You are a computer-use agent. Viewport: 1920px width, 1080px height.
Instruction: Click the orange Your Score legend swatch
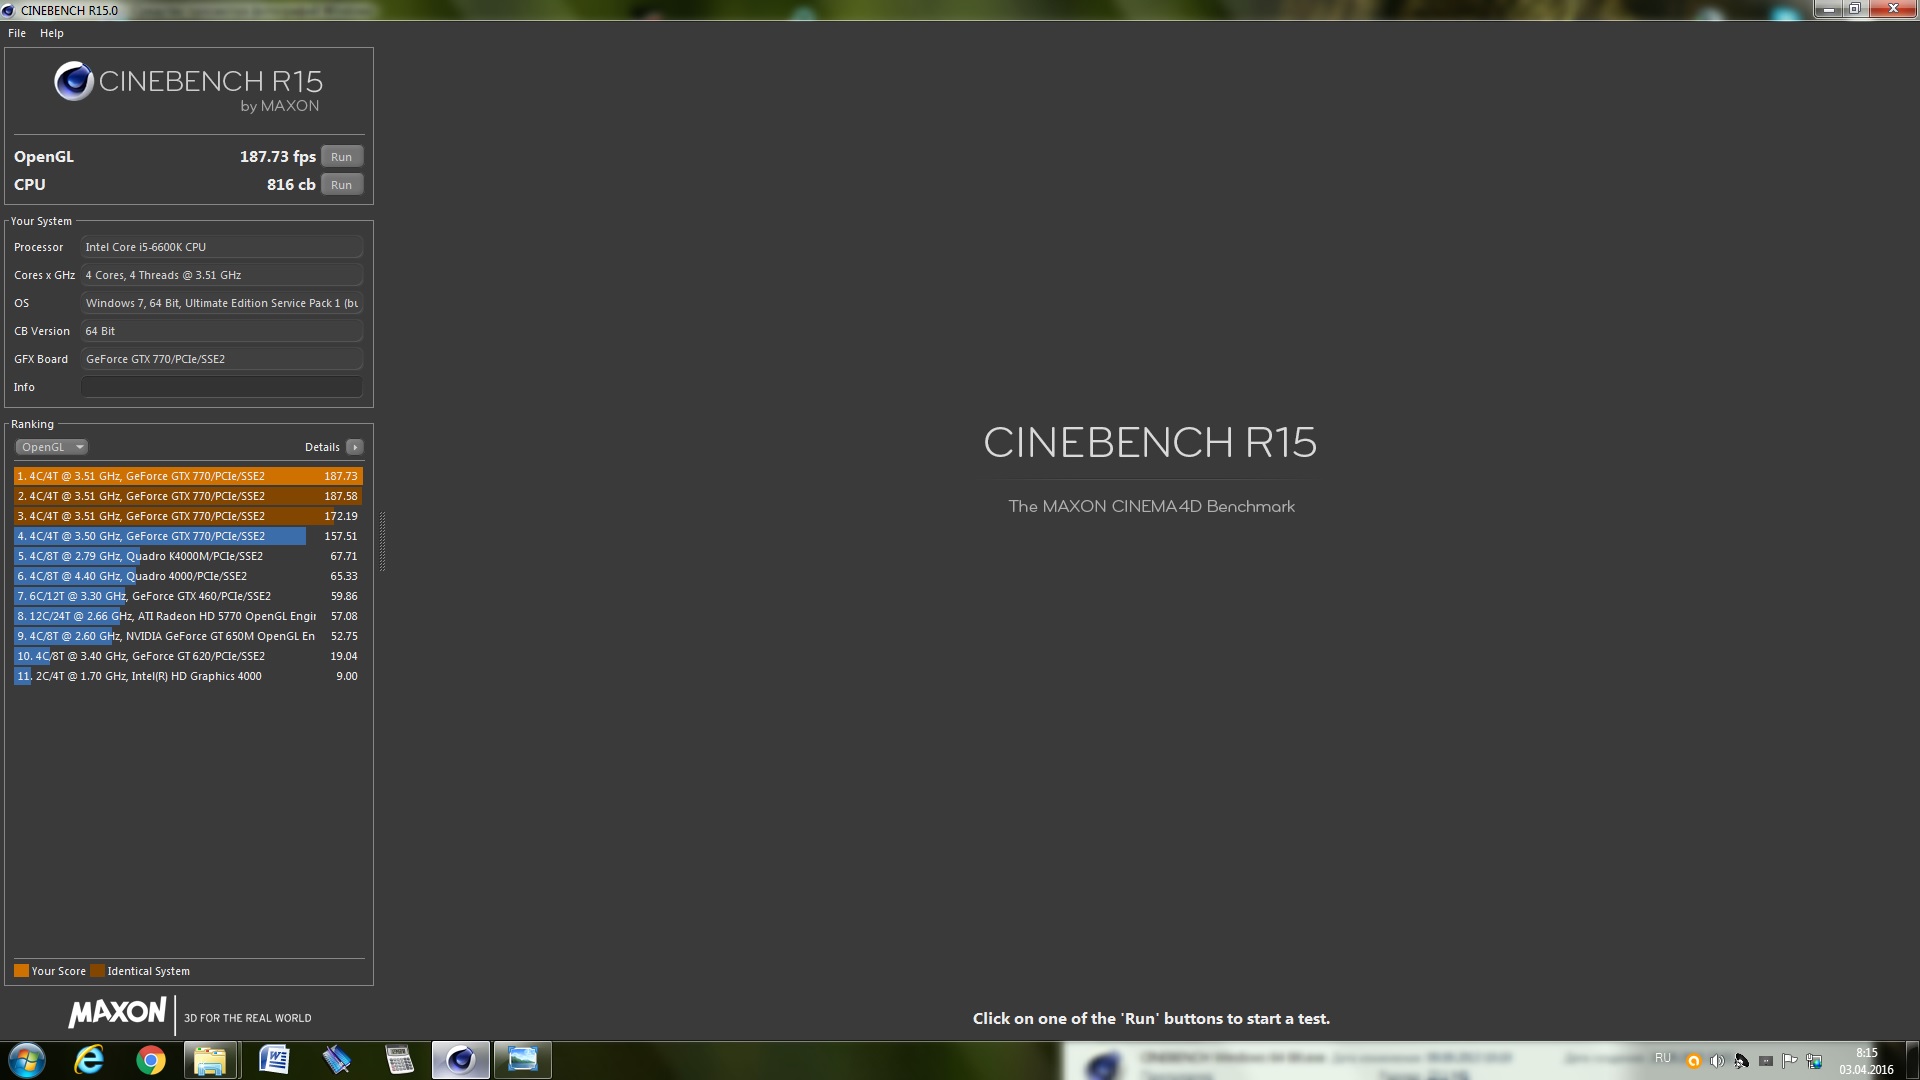point(21,971)
